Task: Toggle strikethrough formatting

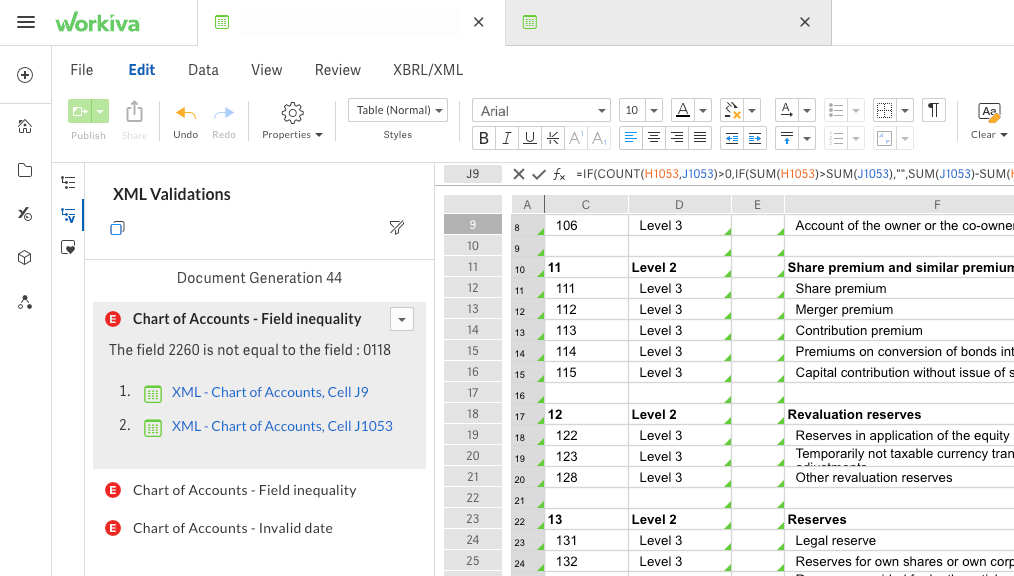Action: tap(553, 138)
